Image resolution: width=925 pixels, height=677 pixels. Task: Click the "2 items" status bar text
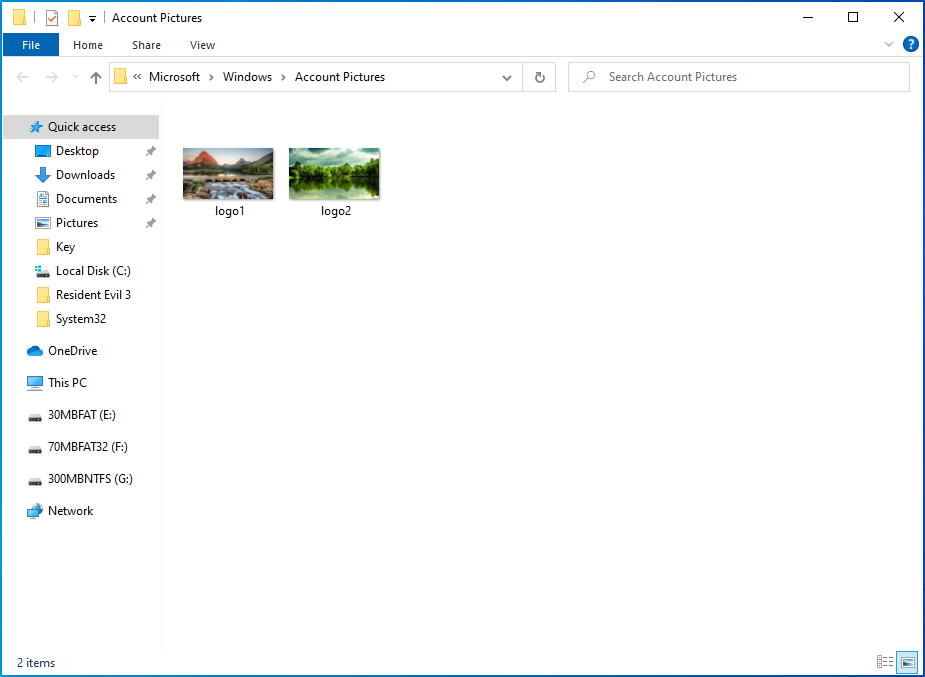coord(36,663)
